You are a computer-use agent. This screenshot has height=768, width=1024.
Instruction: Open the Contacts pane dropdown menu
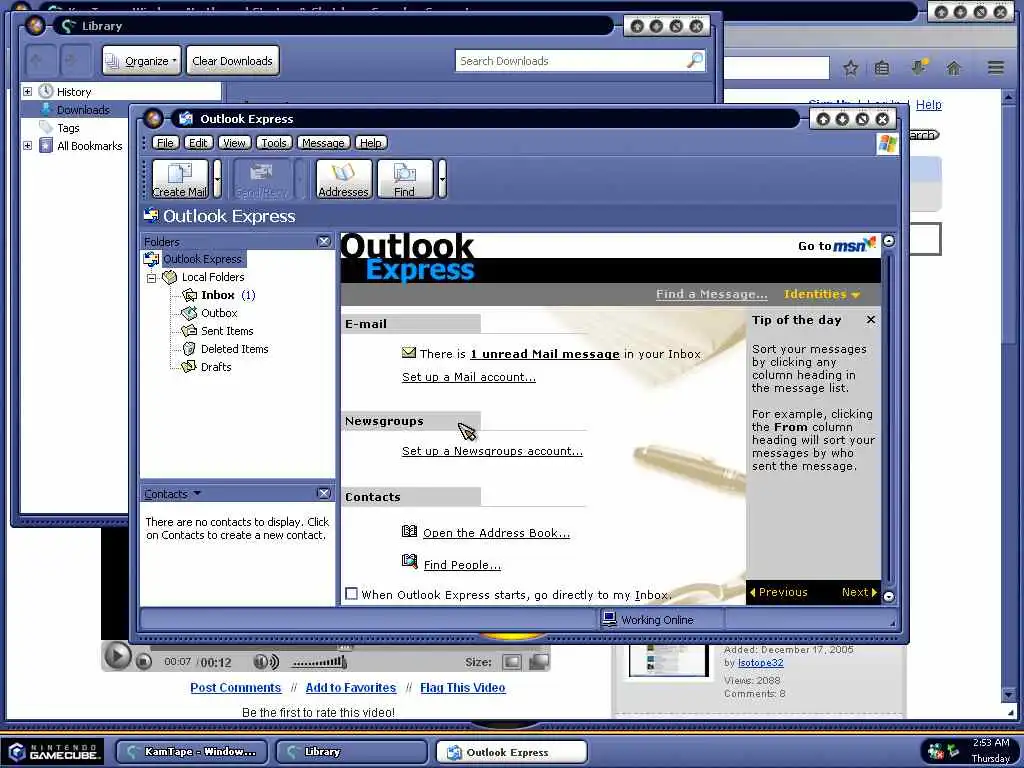coord(197,494)
